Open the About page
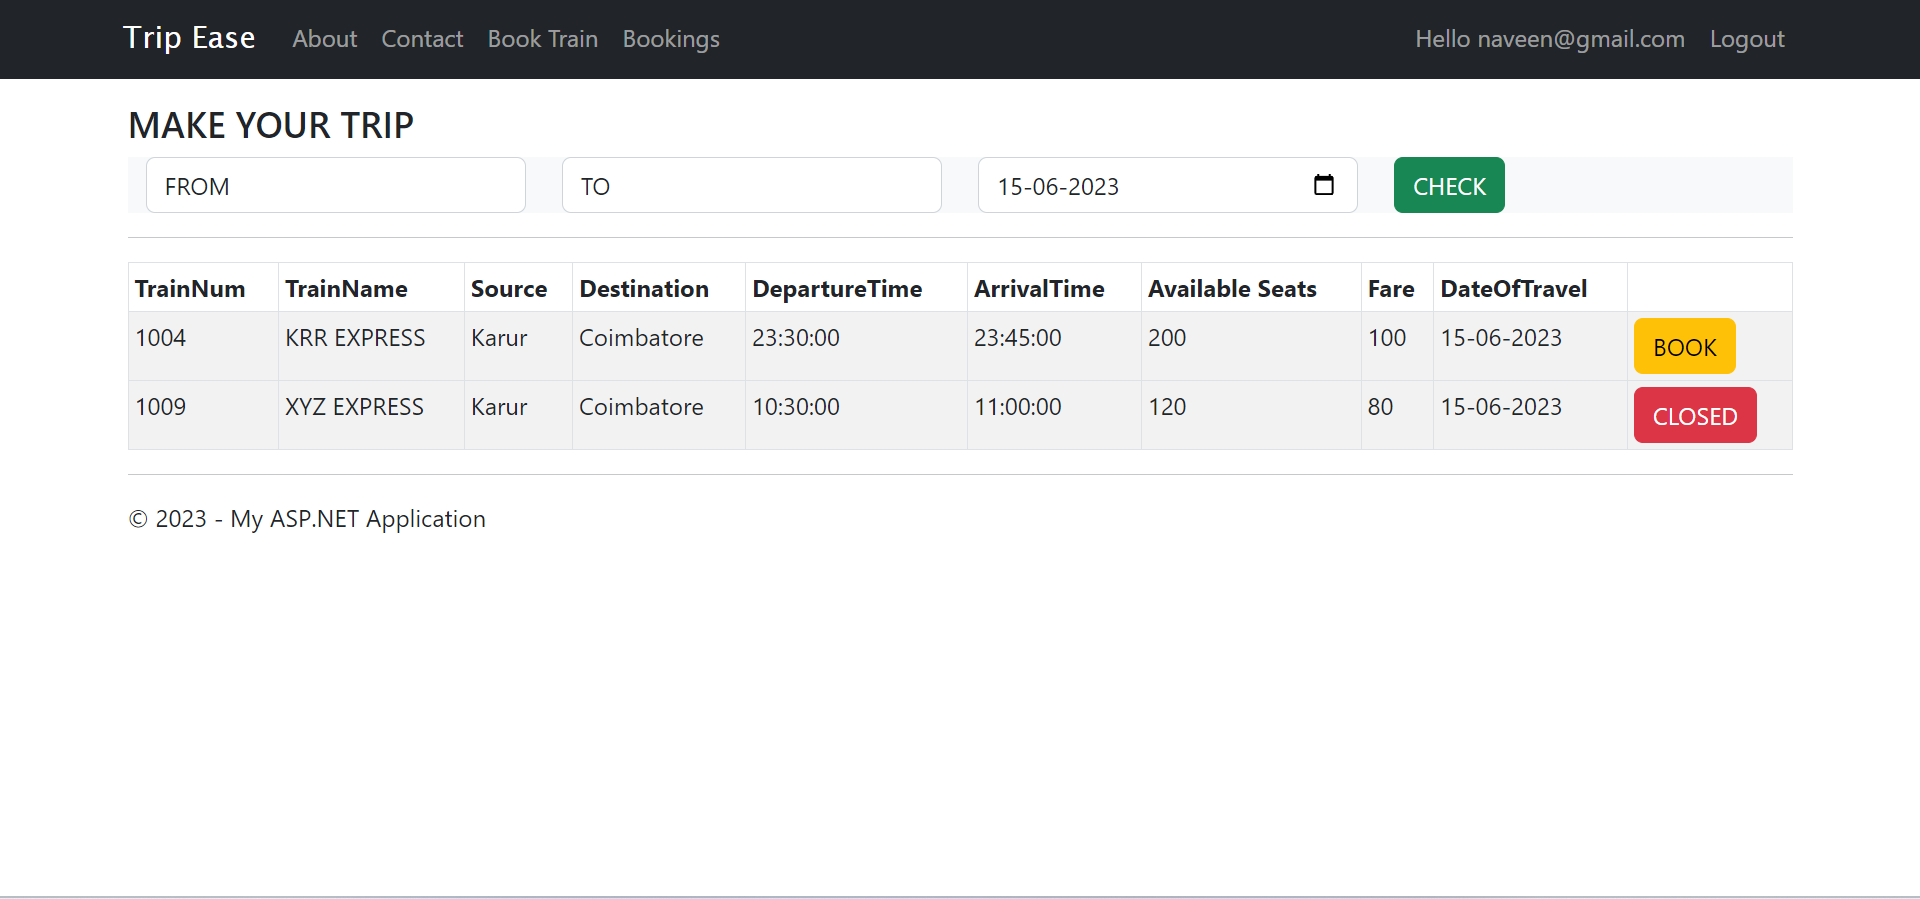The height and width of the screenshot is (899, 1920). [x=324, y=39]
